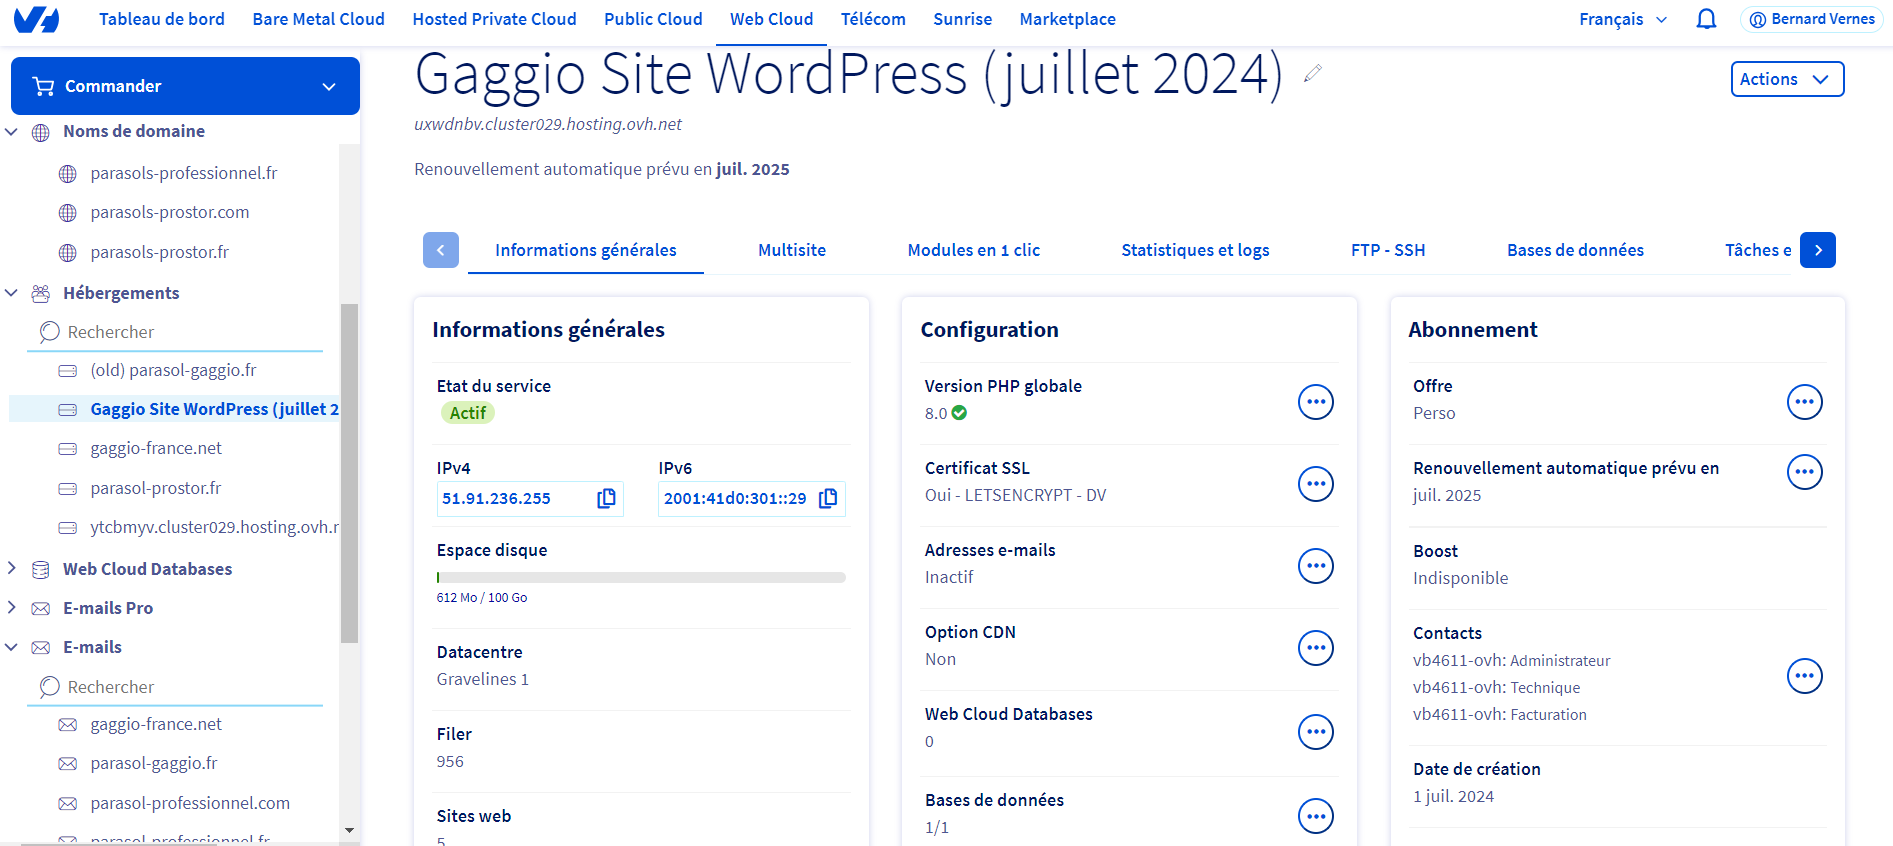The height and width of the screenshot is (846, 1893).
Task: Open the Français language selector
Action: pyautogui.click(x=1622, y=20)
